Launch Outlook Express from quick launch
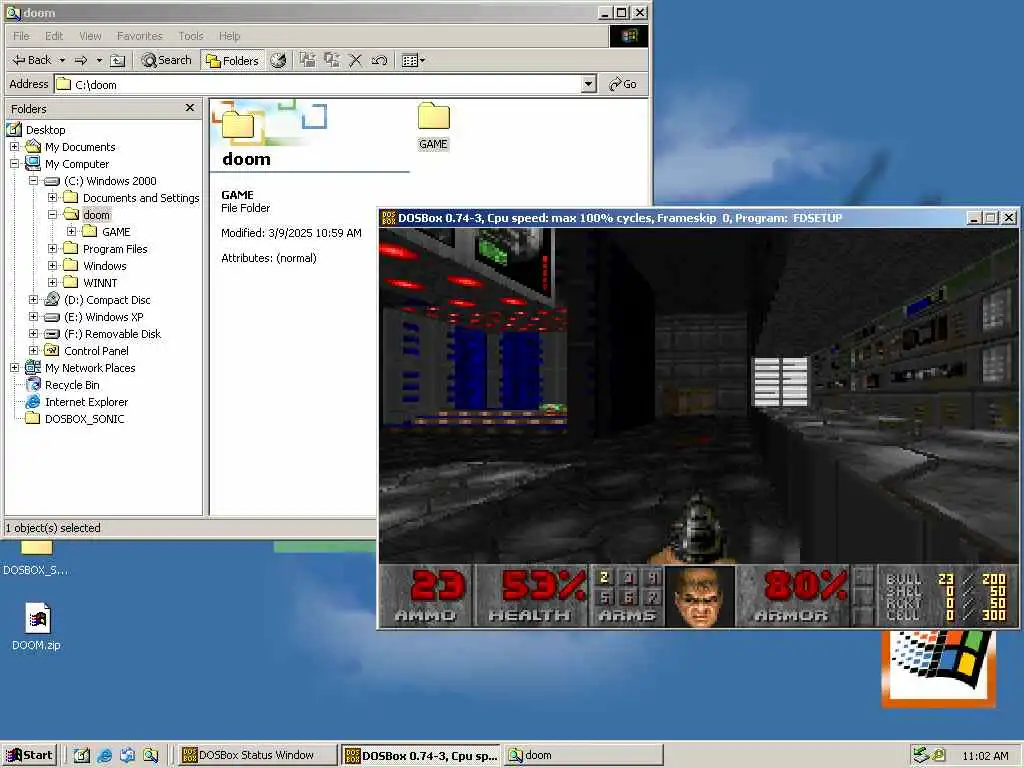Image resolution: width=1024 pixels, height=768 pixels. click(127, 756)
